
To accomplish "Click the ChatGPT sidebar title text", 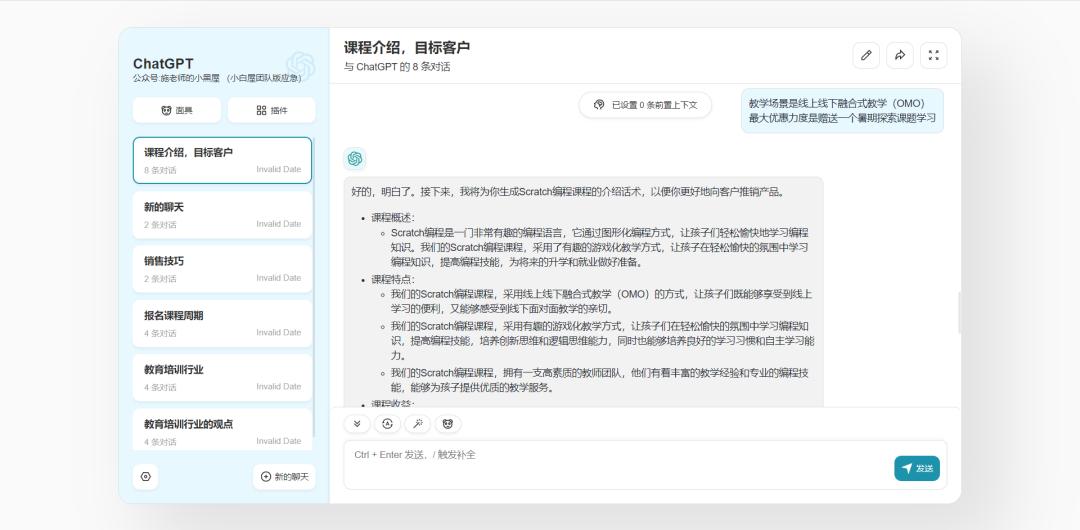I will pos(163,64).
